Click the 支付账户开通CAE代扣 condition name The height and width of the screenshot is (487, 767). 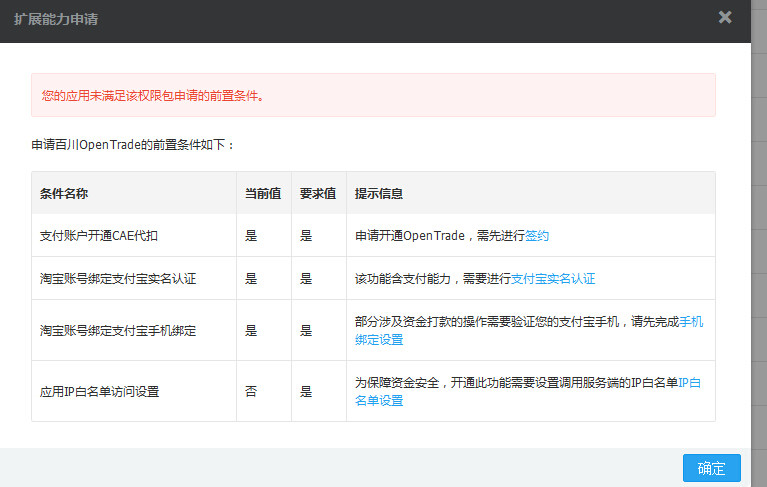coord(98,236)
